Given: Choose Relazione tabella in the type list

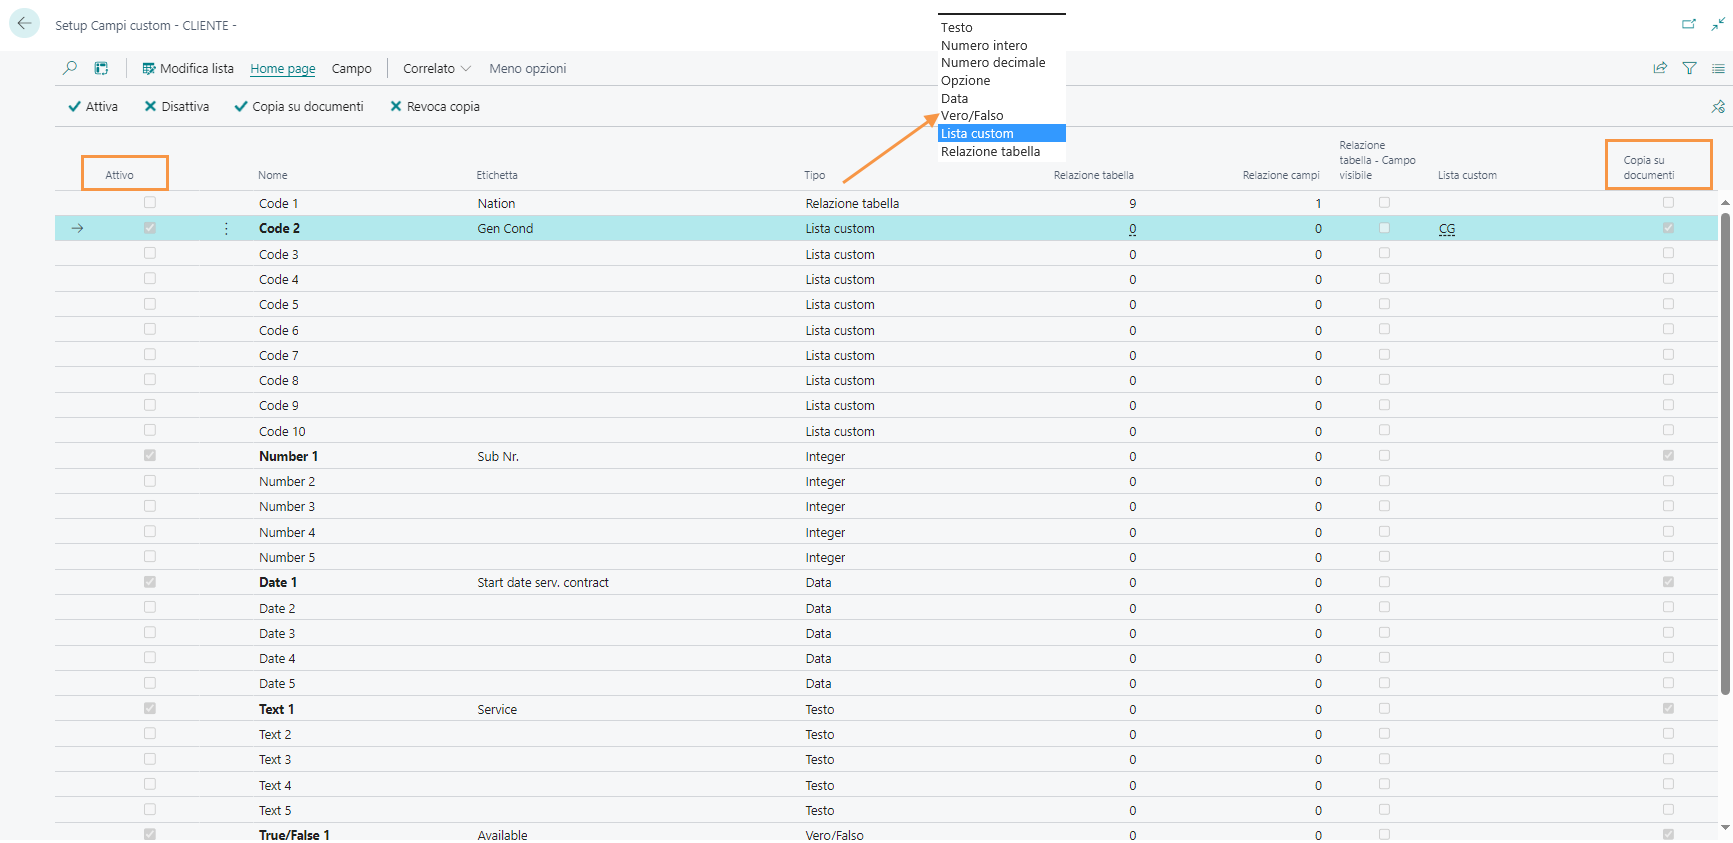Looking at the screenshot, I should tap(990, 152).
